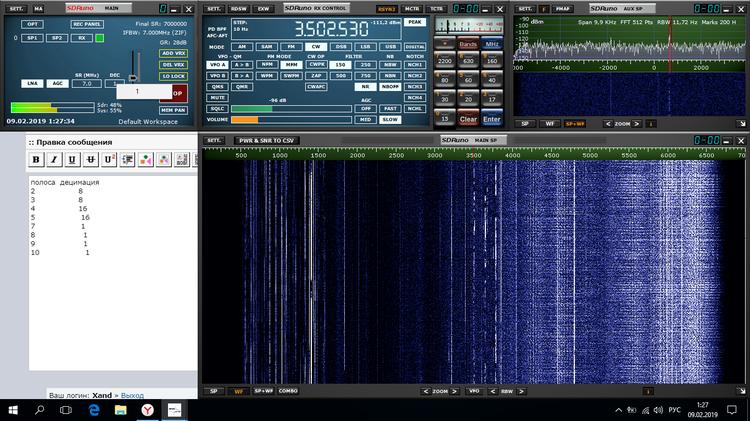
Task: Switch AUX SP to WF view
Action: click(x=550, y=124)
